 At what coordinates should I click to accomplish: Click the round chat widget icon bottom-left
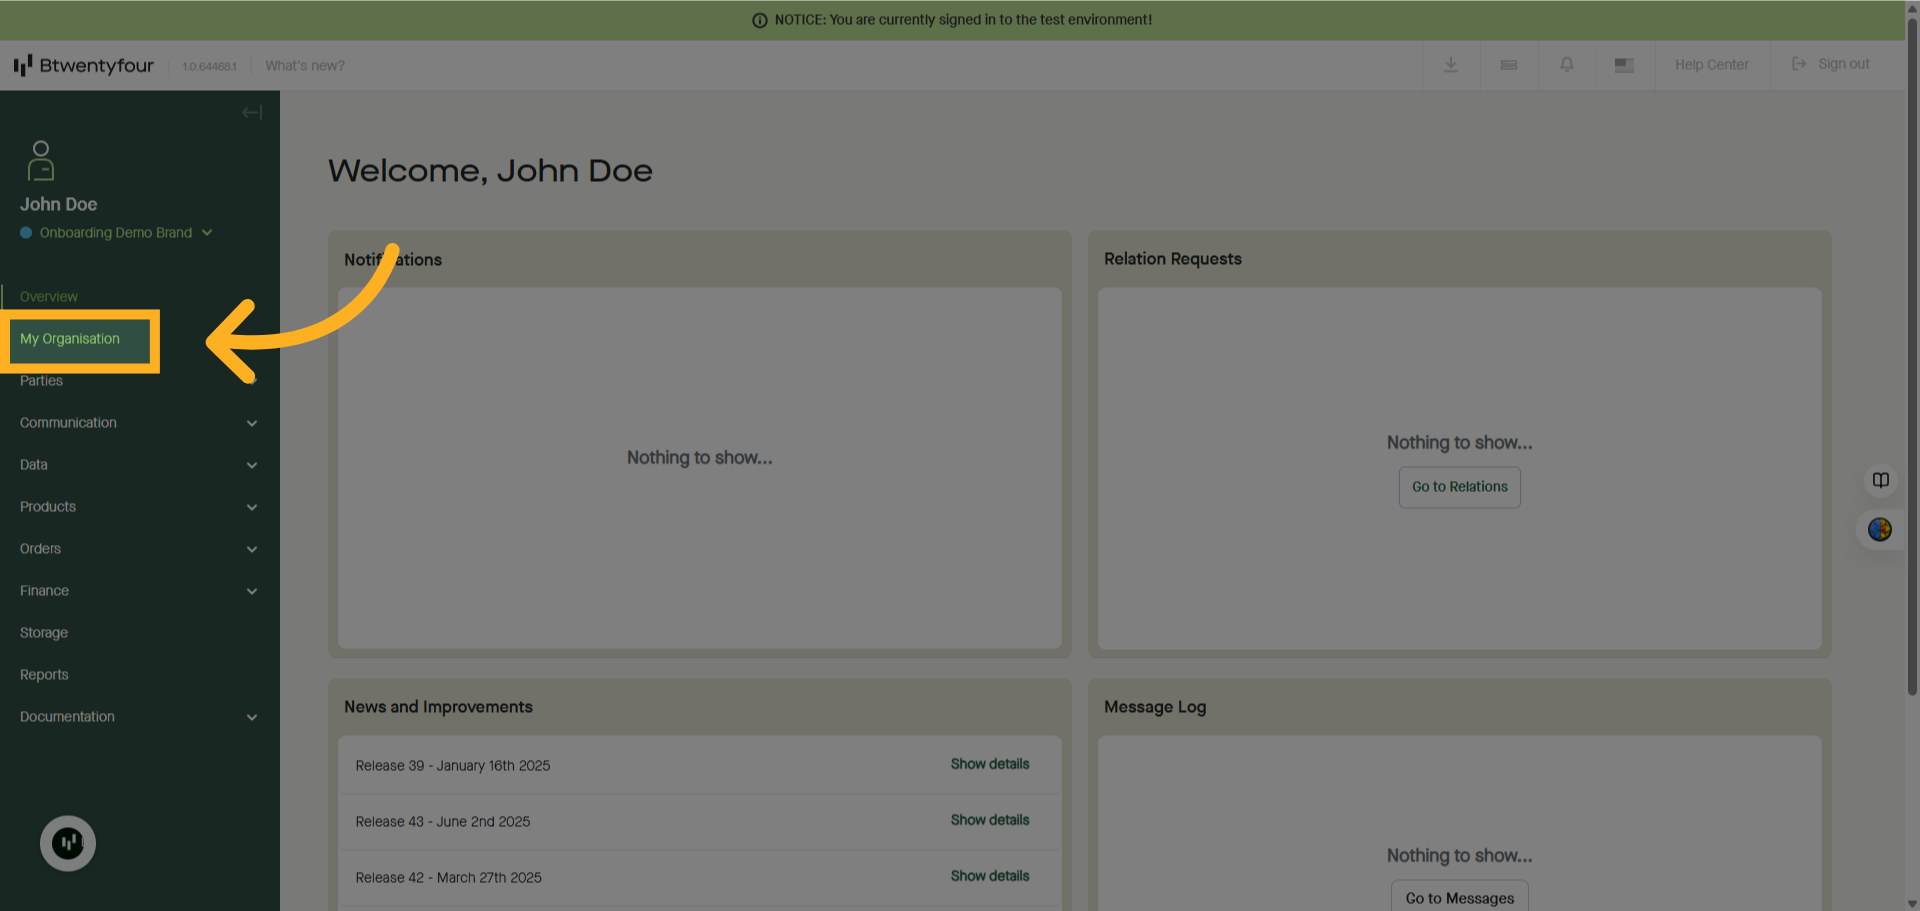(68, 843)
